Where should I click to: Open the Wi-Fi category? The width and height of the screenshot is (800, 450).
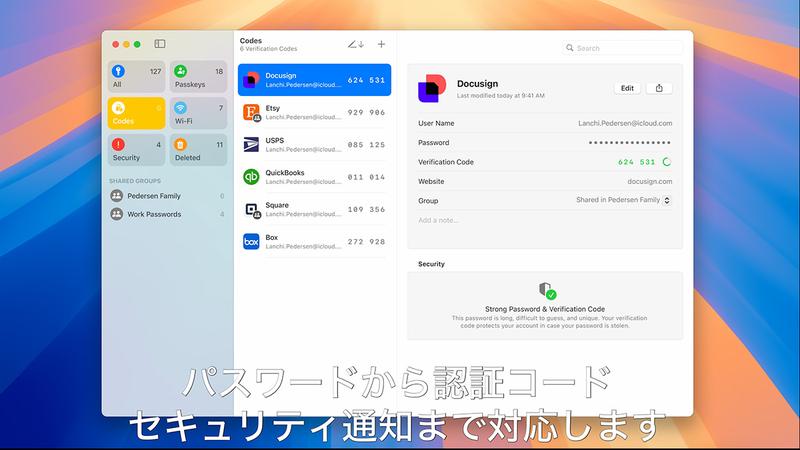pyautogui.click(x=198, y=113)
